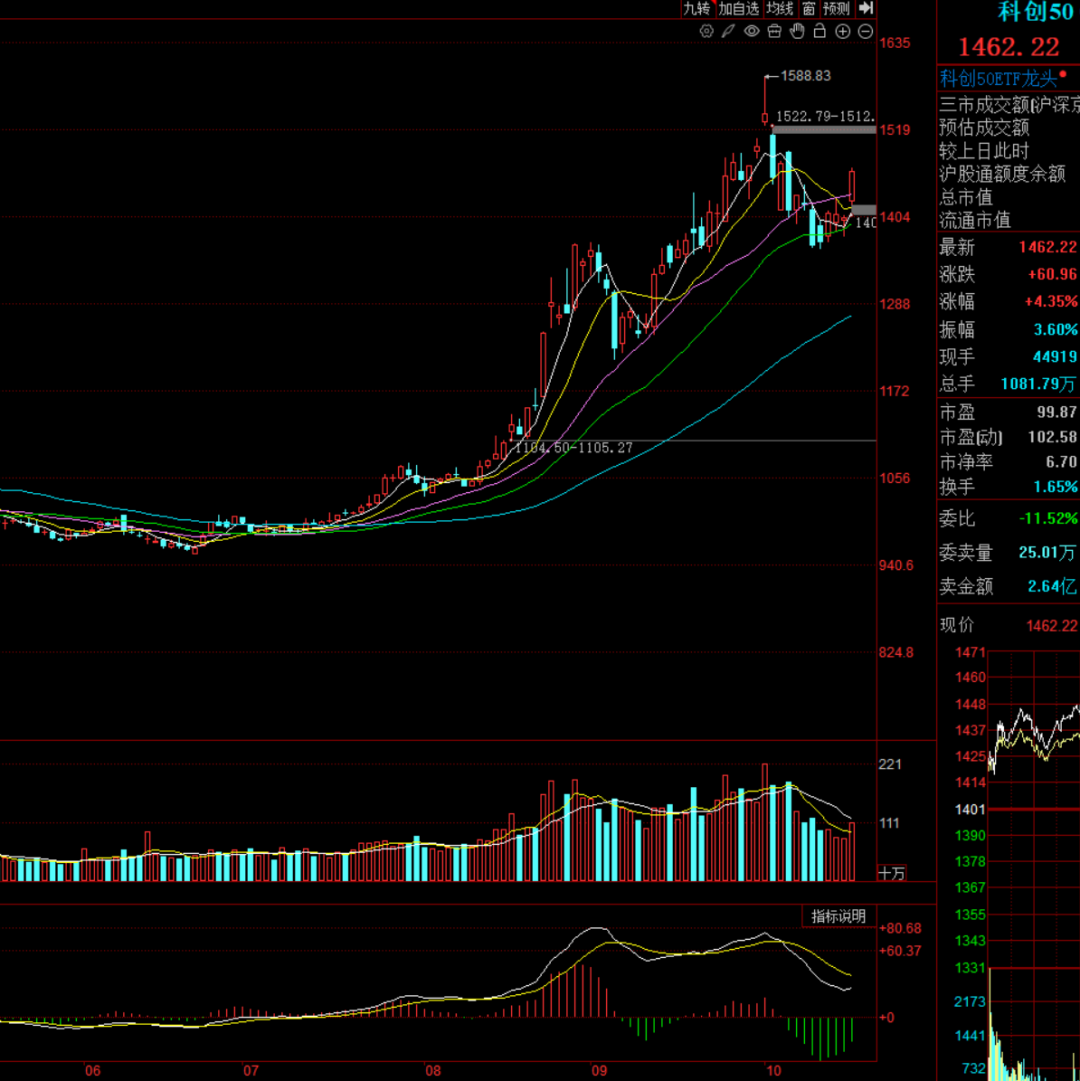Open the 窗 window option

808,8
